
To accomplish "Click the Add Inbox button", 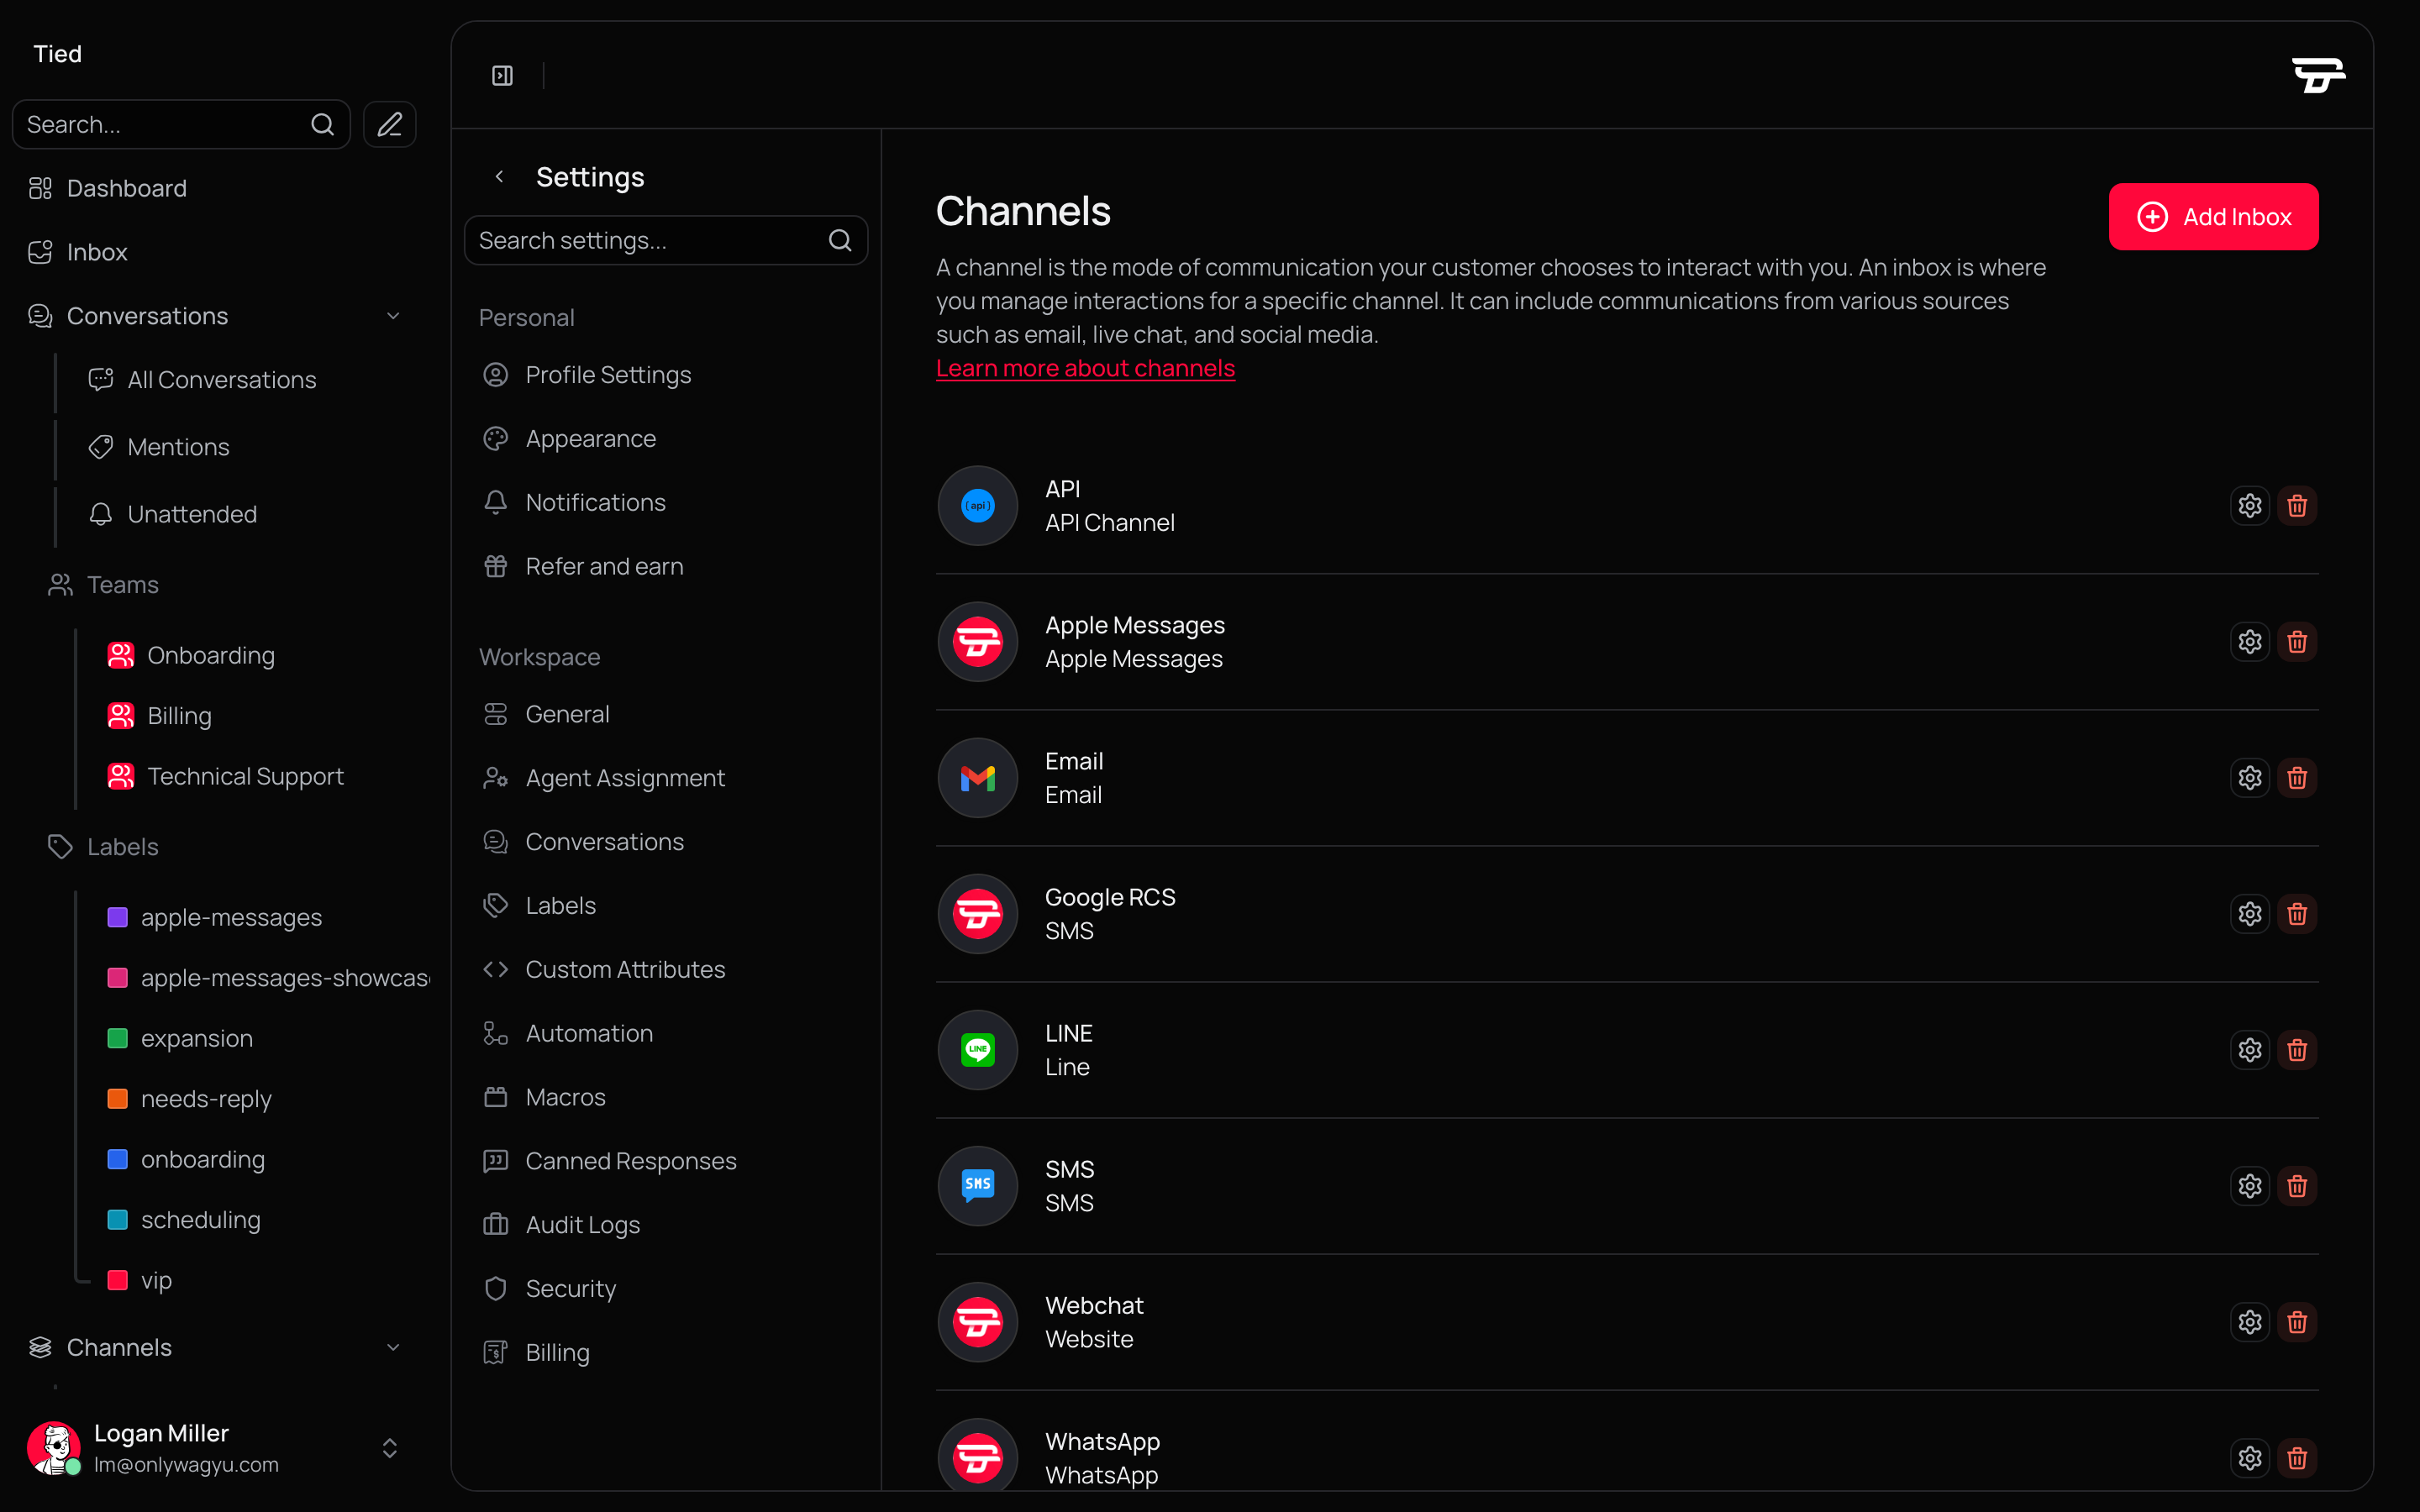I will [2213, 217].
